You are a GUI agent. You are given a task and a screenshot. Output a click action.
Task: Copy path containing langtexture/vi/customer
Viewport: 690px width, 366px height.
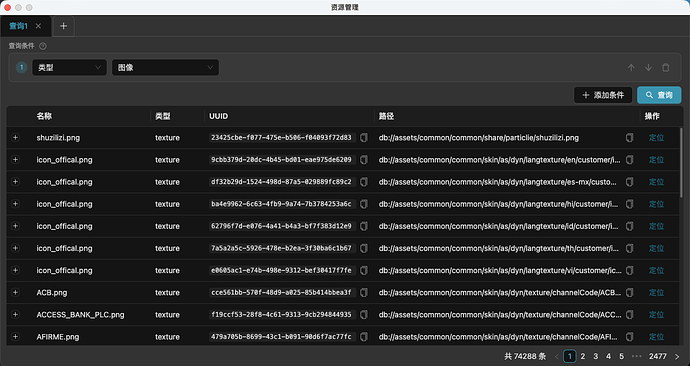pyautogui.click(x=630, y=270)
